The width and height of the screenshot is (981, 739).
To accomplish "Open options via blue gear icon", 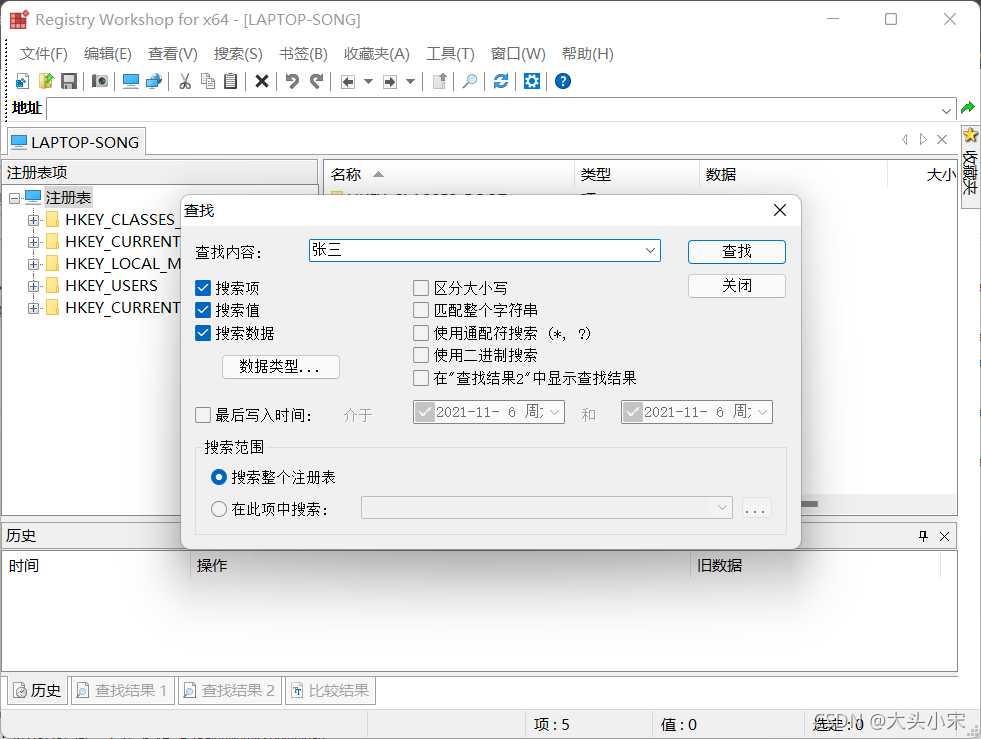I will (x=532, y=81).
